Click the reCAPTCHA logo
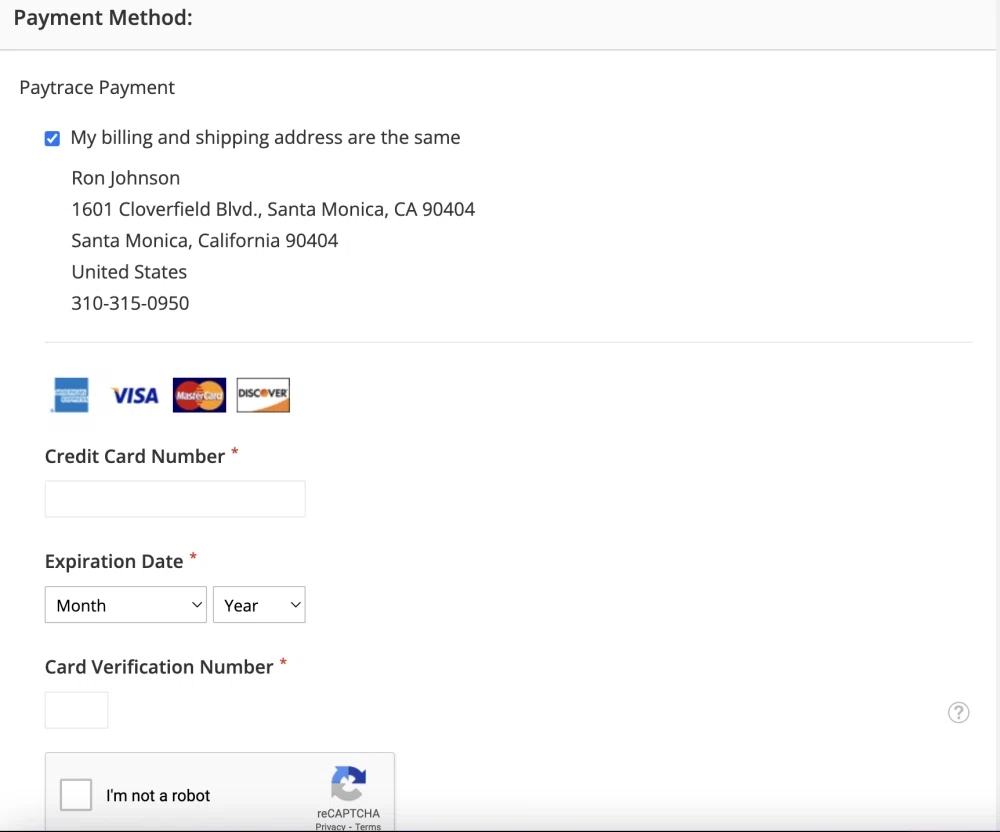 (348, 784)
